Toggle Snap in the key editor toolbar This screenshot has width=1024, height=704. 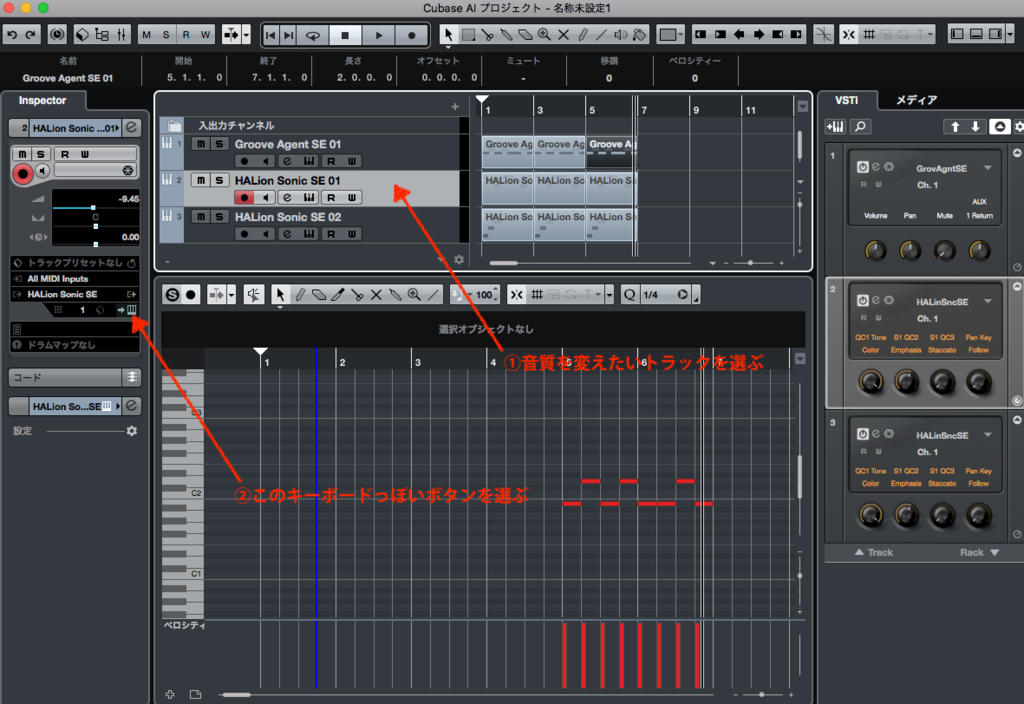[517, 295]
